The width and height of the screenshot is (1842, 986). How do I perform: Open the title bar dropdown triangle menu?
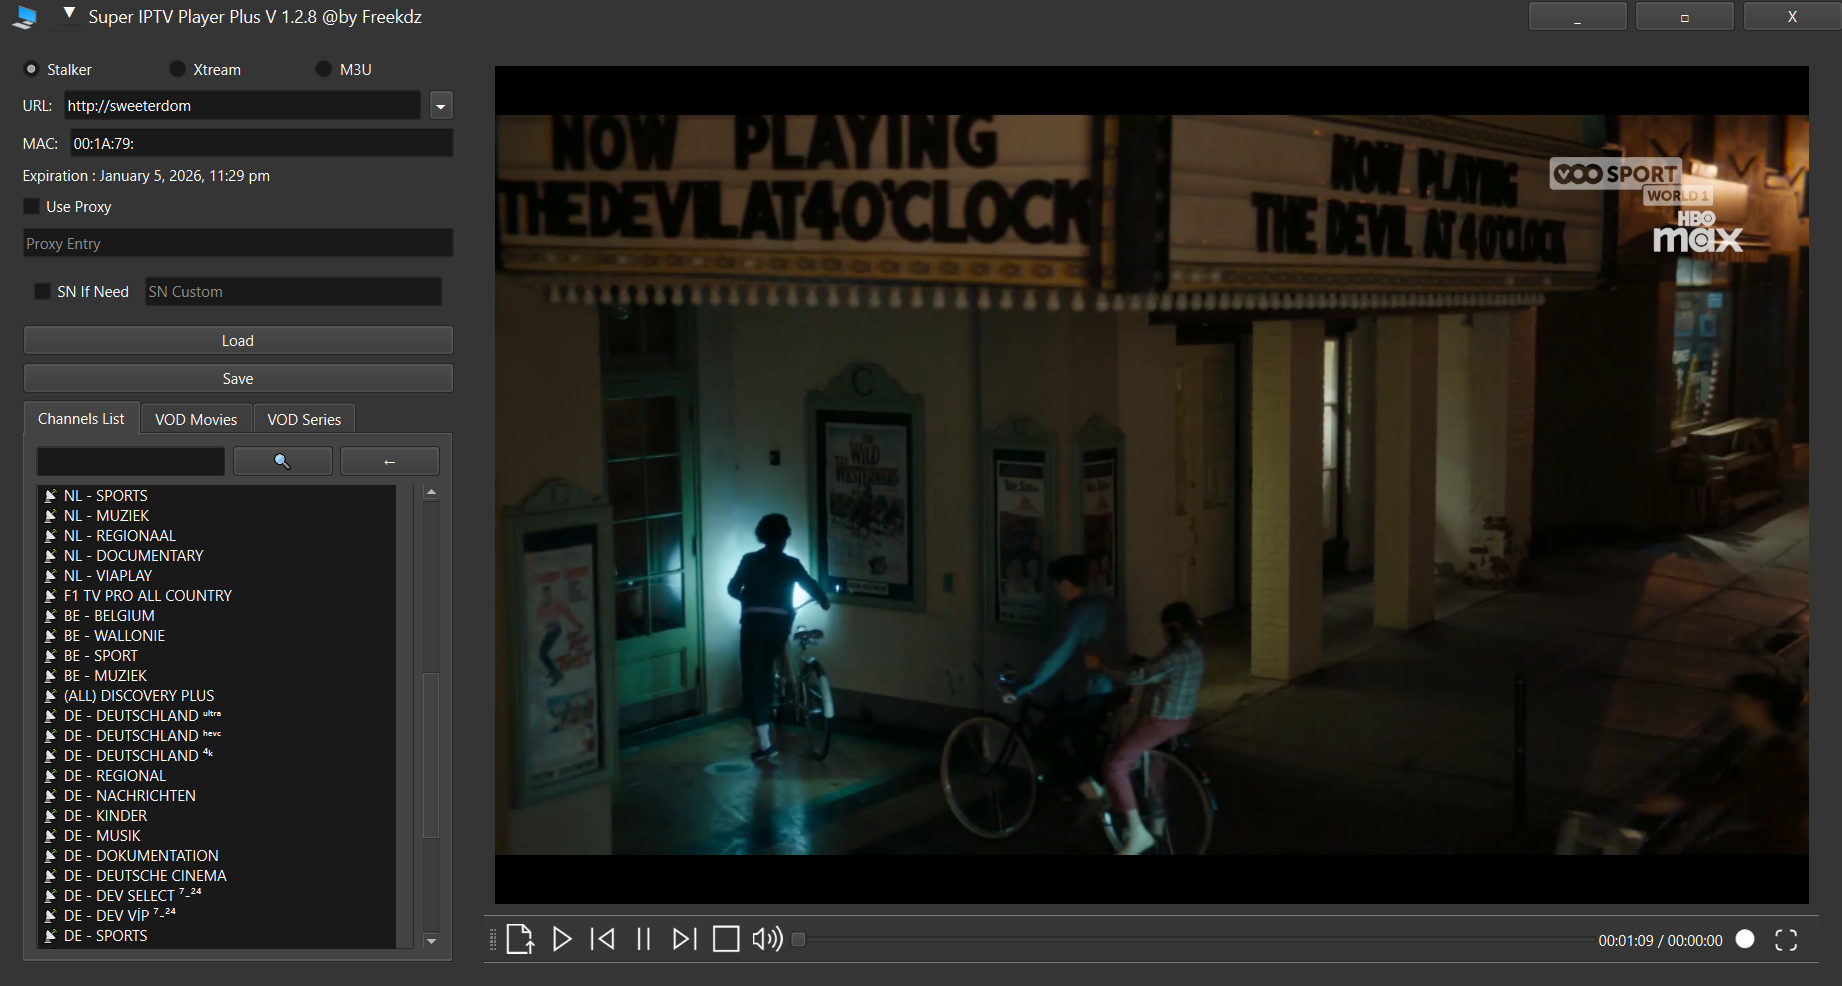click(x=69, y=13)
